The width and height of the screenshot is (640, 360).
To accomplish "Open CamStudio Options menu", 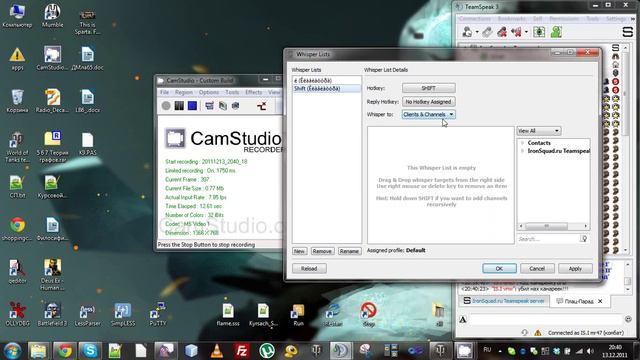I will [x=209, y=92].
